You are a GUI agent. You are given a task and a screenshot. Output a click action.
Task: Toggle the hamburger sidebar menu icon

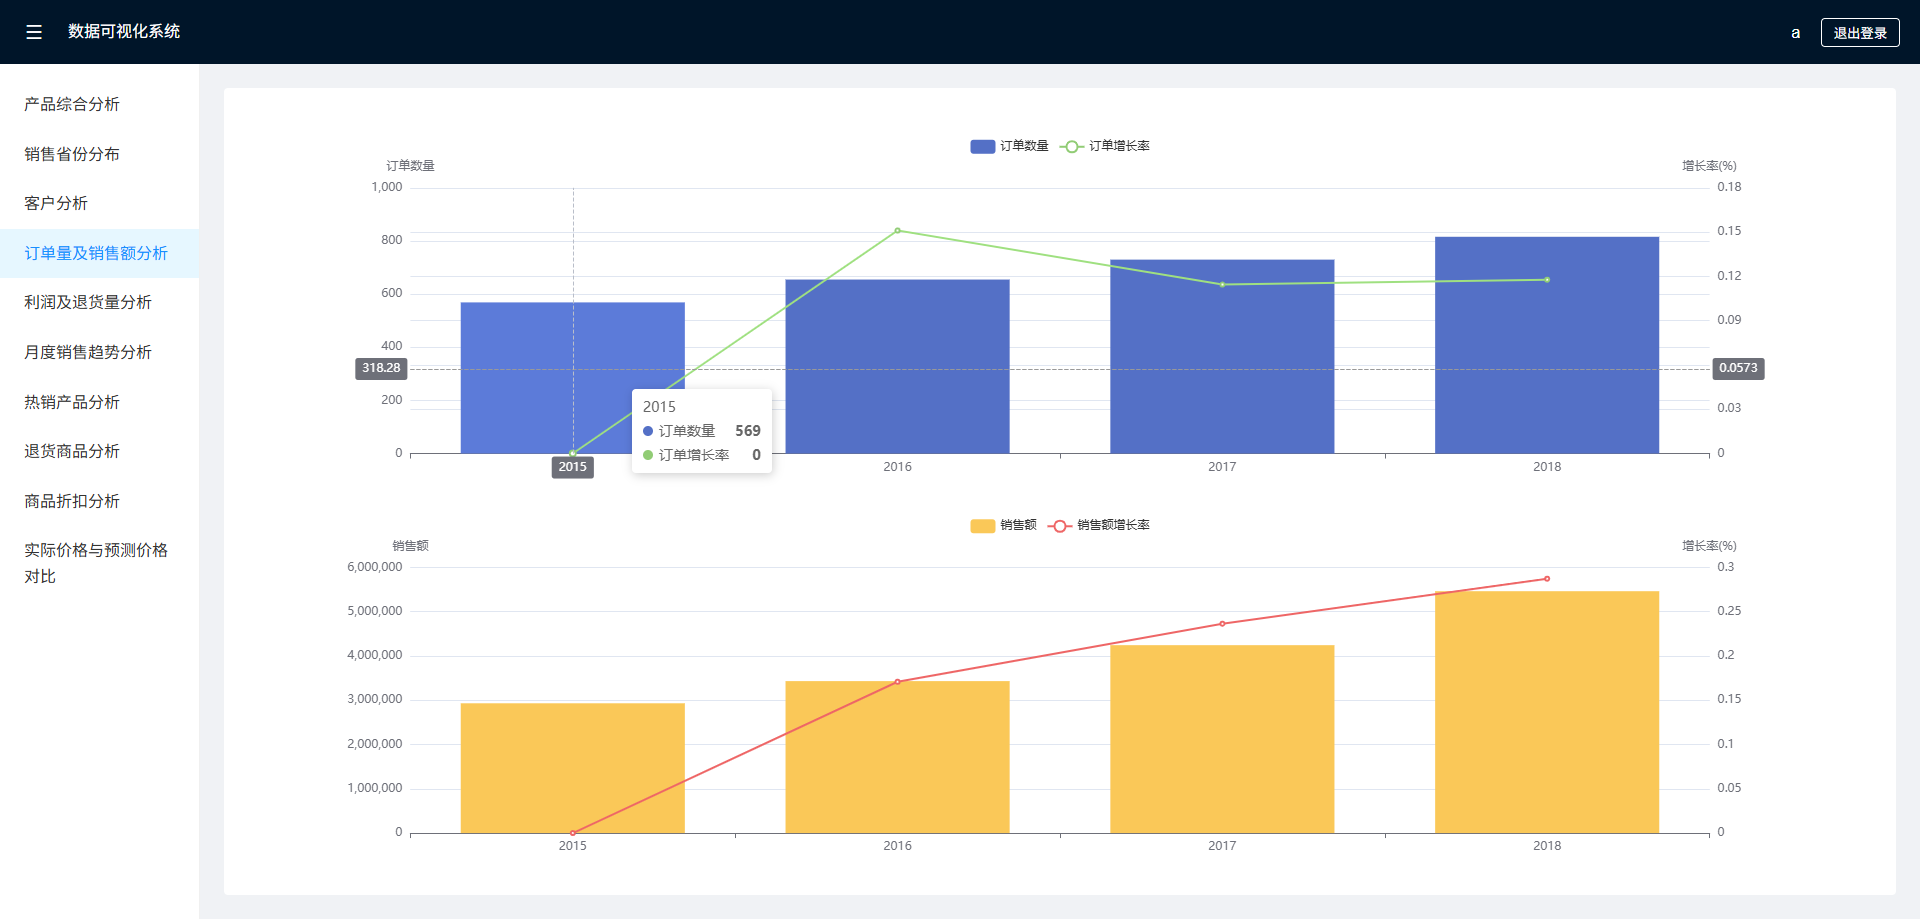pos(34,32)
